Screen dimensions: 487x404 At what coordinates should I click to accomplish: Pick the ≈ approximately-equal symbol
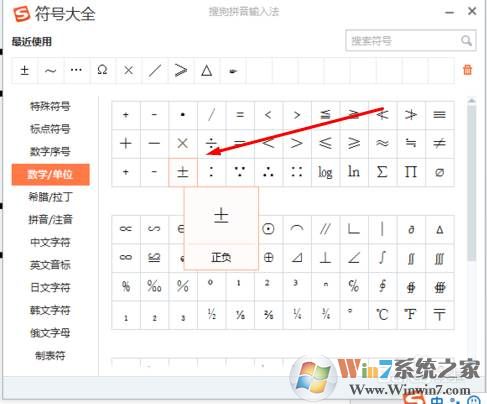pyautogui.click(x=382, y=144)
